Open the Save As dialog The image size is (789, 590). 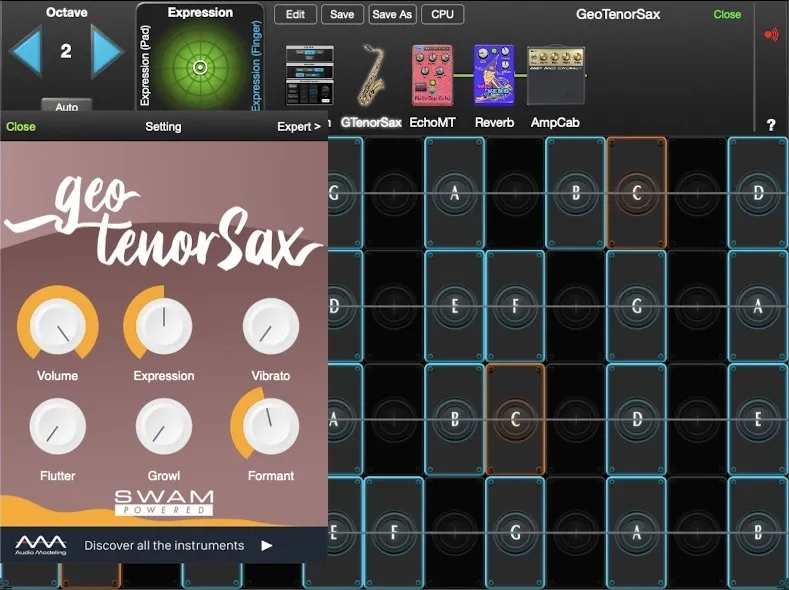[x=392, y=15]
